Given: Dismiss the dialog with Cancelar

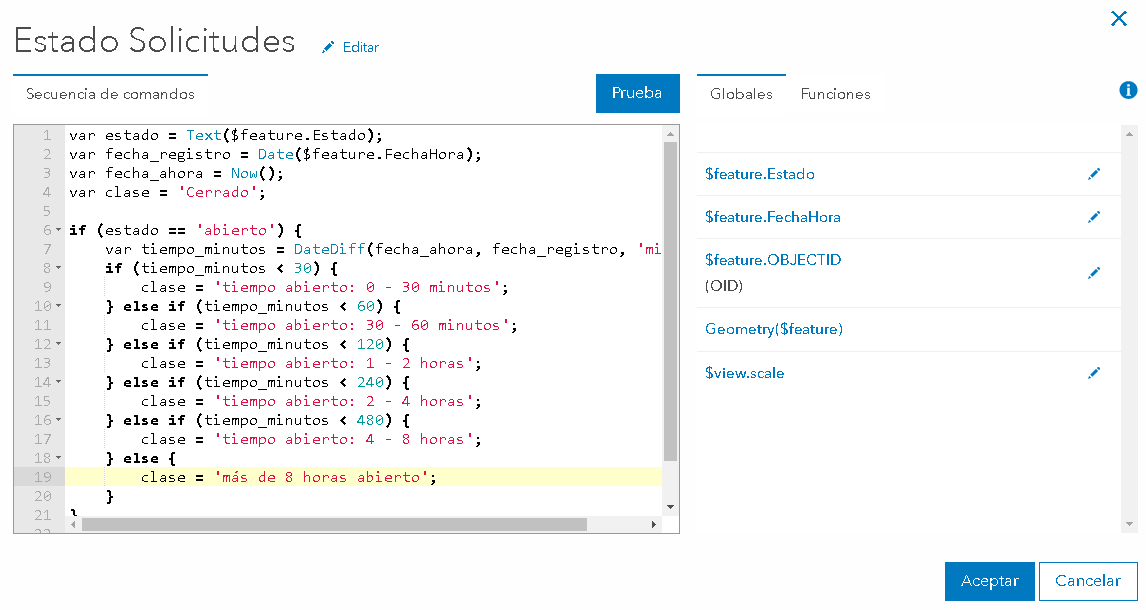Looking at the screenshot, I should tap(1088, 581).
